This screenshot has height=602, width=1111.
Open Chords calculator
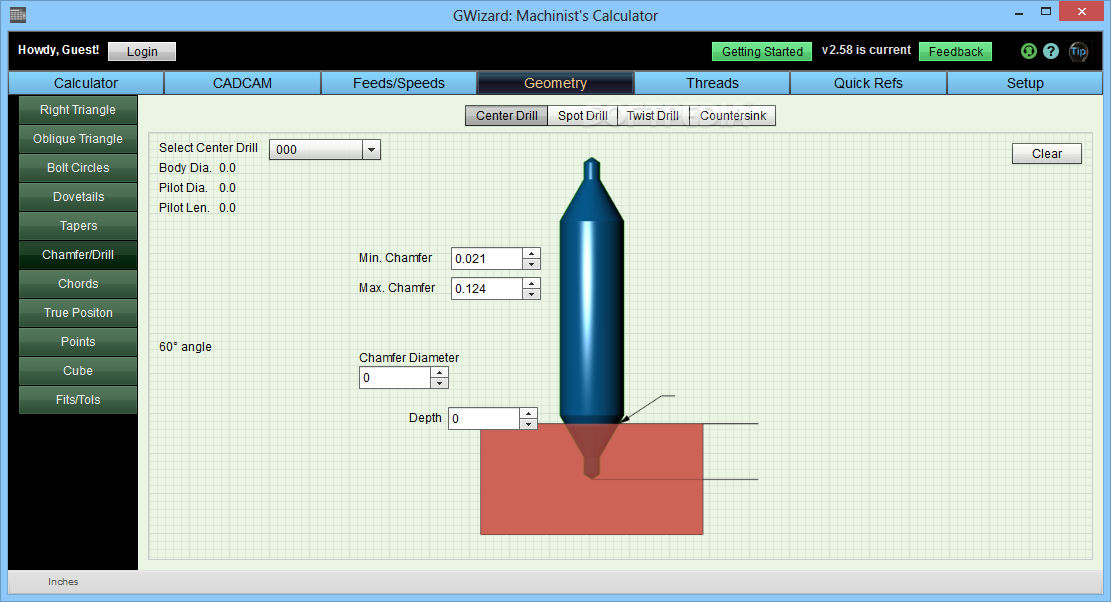coord(78,284)
